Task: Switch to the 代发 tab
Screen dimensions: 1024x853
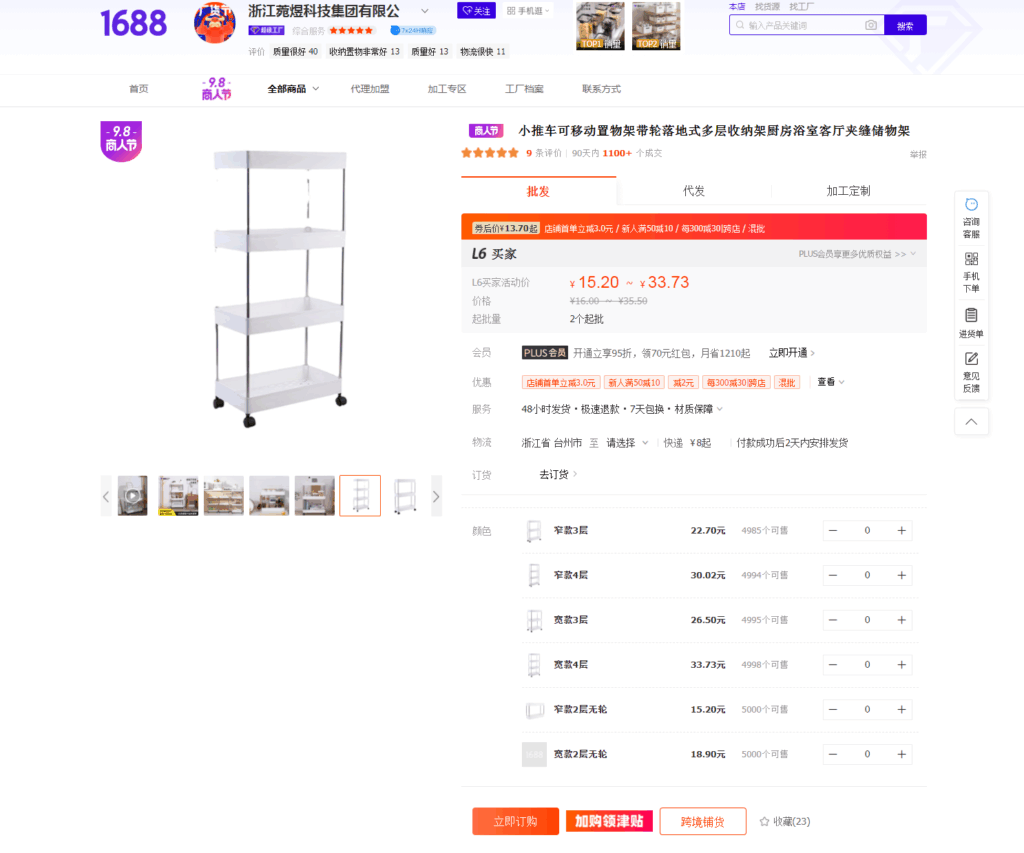Action: tap(694, 191)
